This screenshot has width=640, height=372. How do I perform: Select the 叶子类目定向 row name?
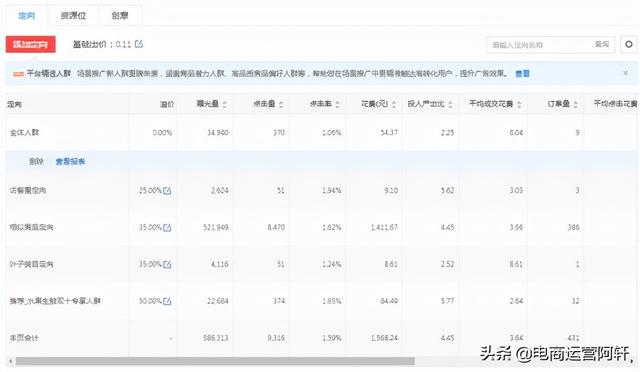tap(31, 264)
